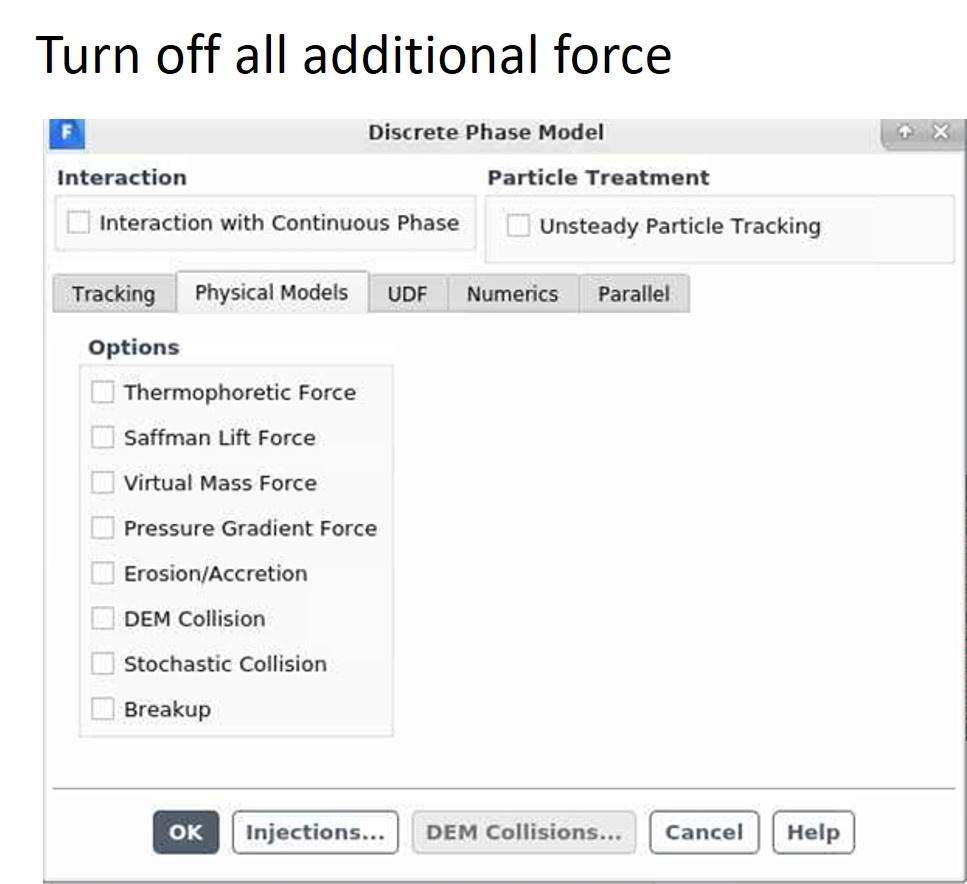Check the DEM Collision option
The width and height of the screenshot is (967, 884).
103,618
